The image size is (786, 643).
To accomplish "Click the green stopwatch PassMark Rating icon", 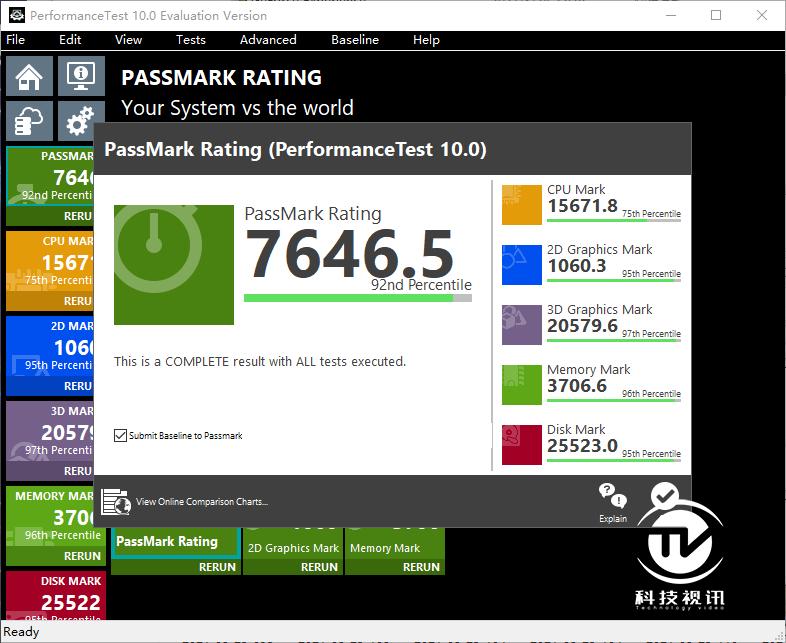I will click(174, 265).
